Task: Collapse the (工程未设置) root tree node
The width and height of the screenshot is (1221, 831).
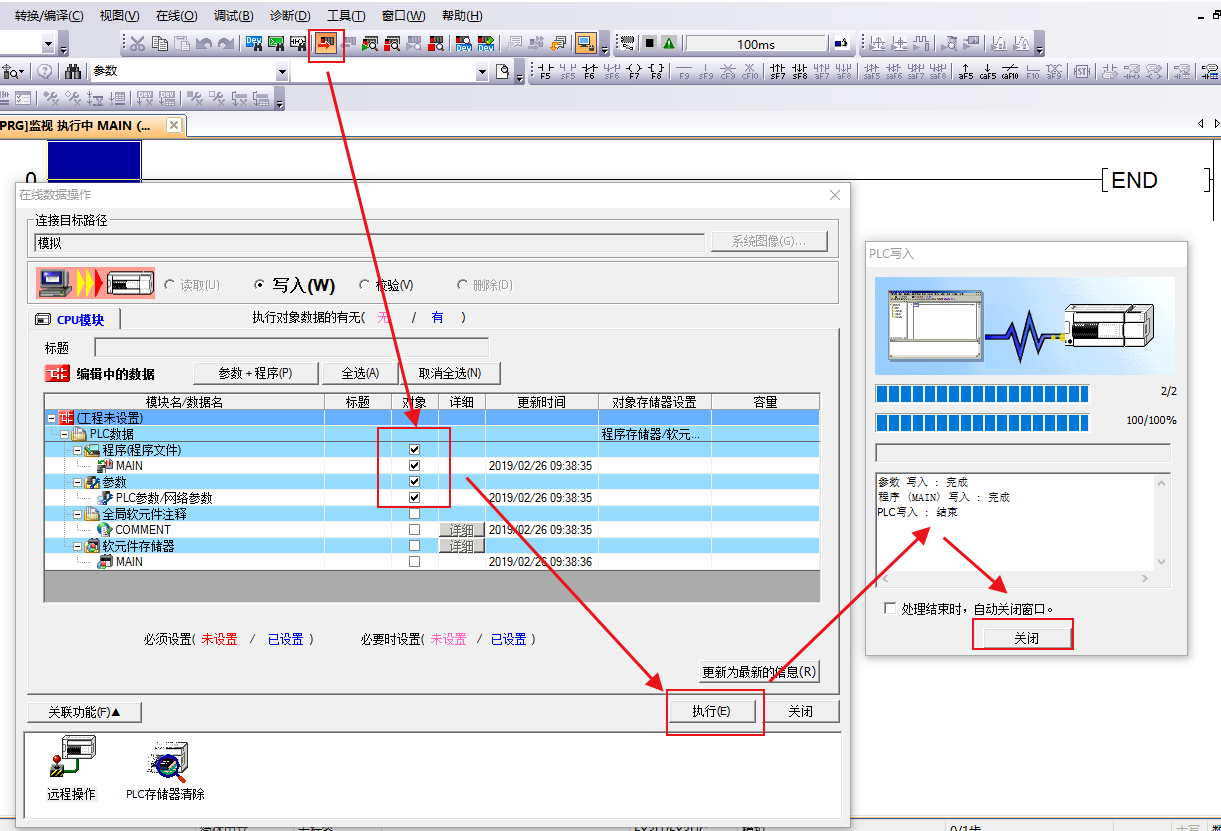Action: point(52,418)
